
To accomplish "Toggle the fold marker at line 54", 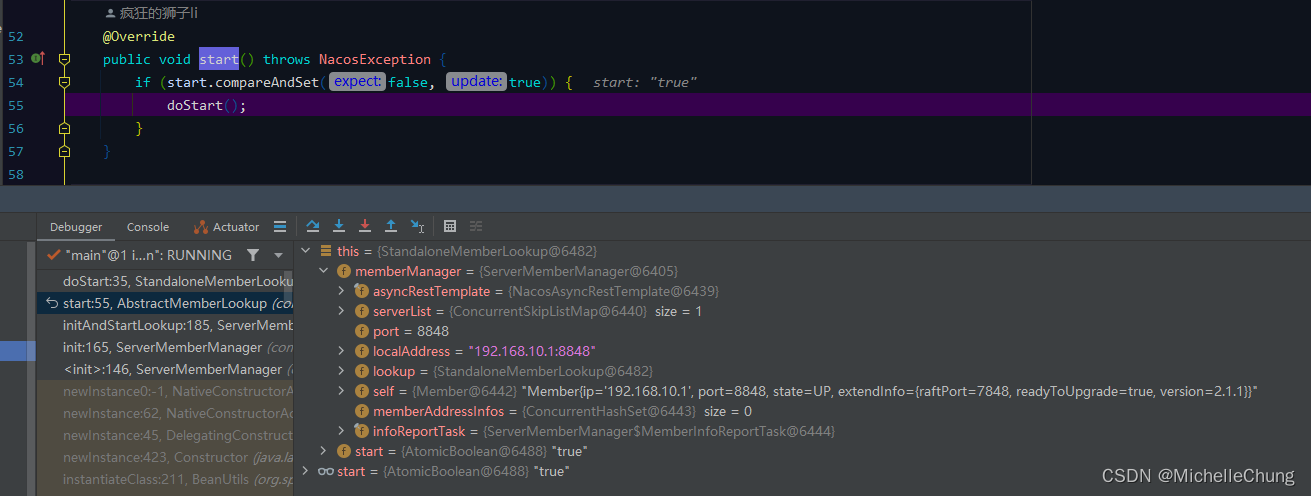I will coord(64,82).
